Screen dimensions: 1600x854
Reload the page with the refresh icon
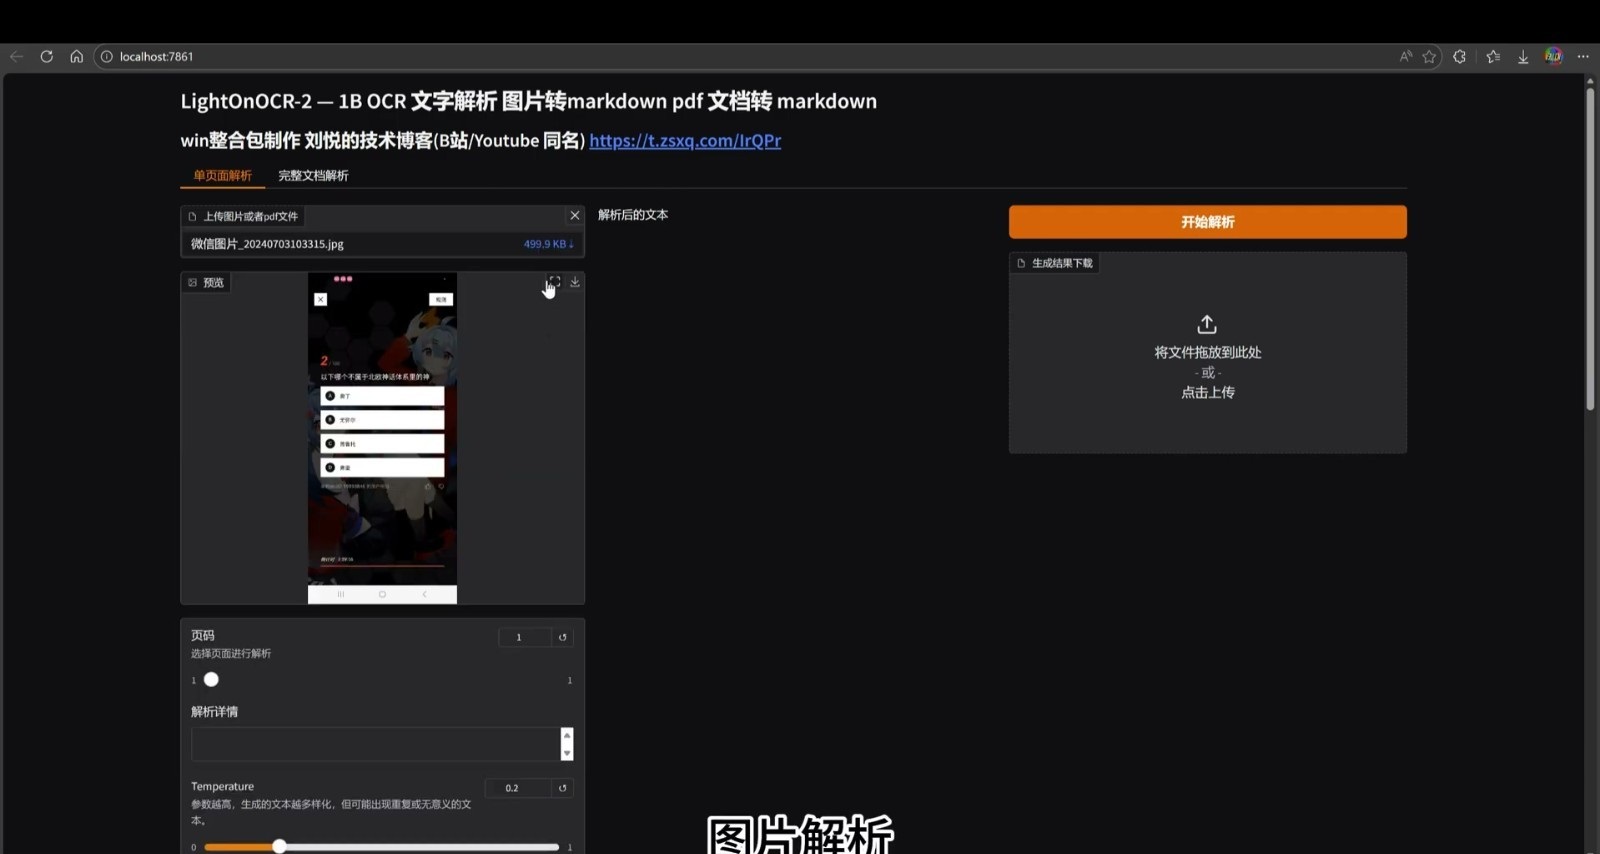pyautogui.click(x=46, y=57)
